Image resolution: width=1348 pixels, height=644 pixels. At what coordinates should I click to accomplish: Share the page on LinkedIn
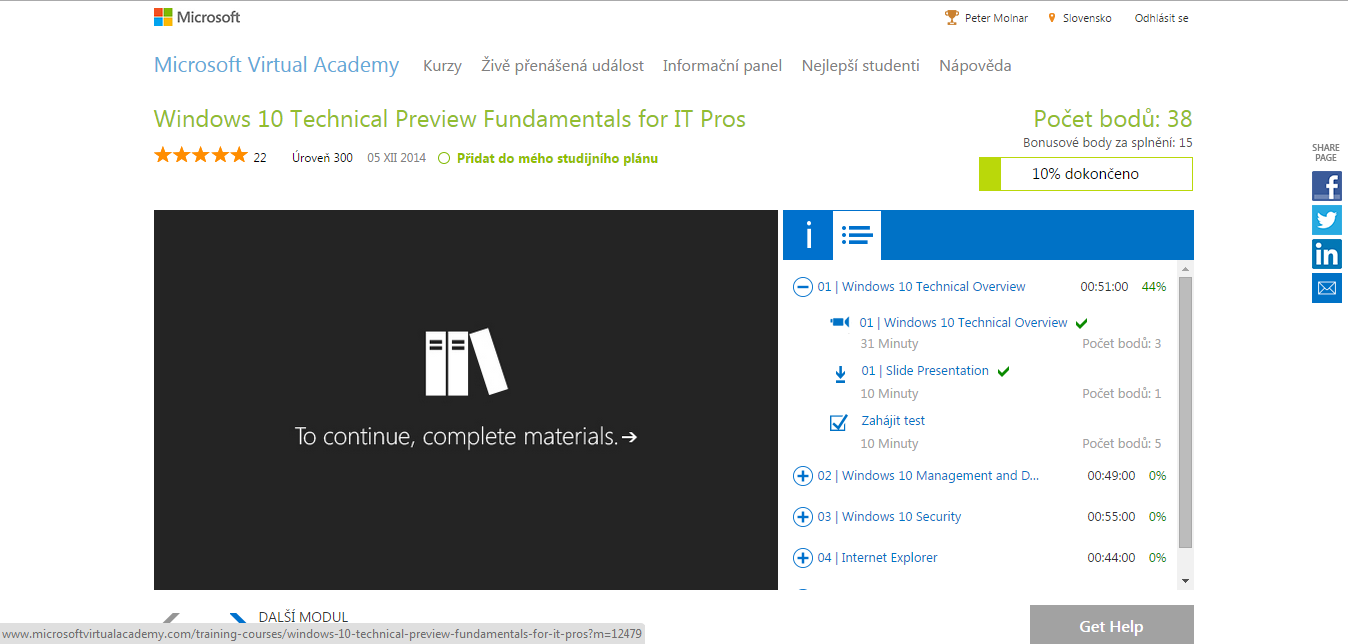1327,254
